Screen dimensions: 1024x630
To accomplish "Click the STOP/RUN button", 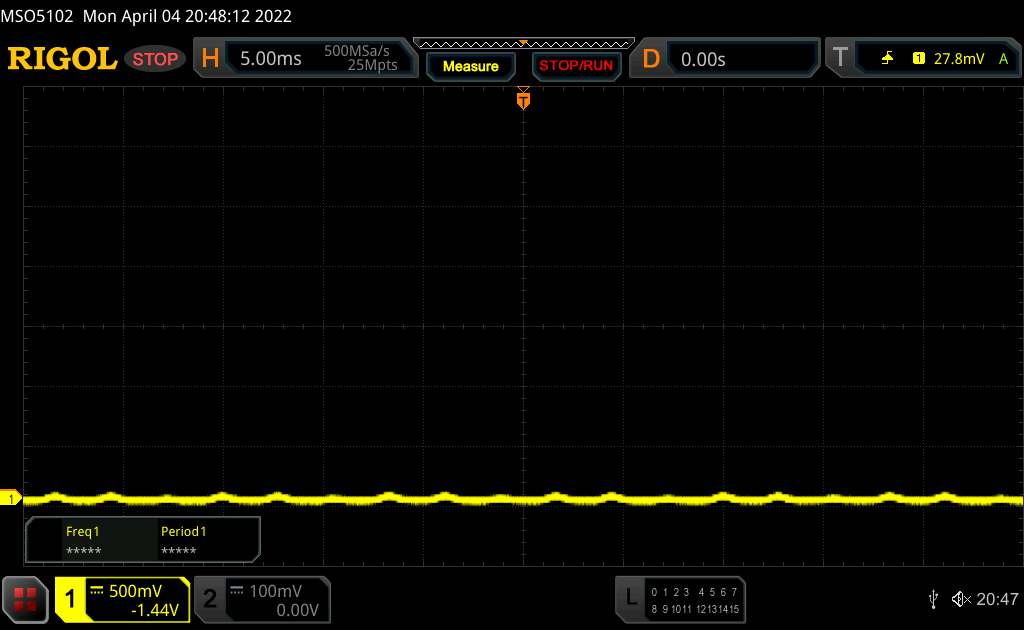I will click(576, 66).
